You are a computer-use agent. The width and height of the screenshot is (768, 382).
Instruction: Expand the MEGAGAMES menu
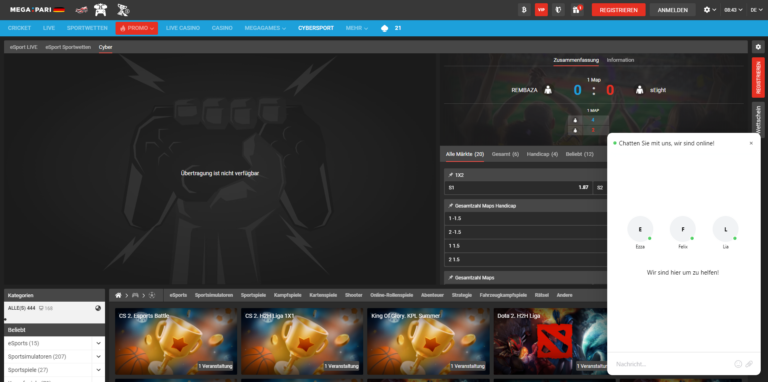click(x=265, y=28)
